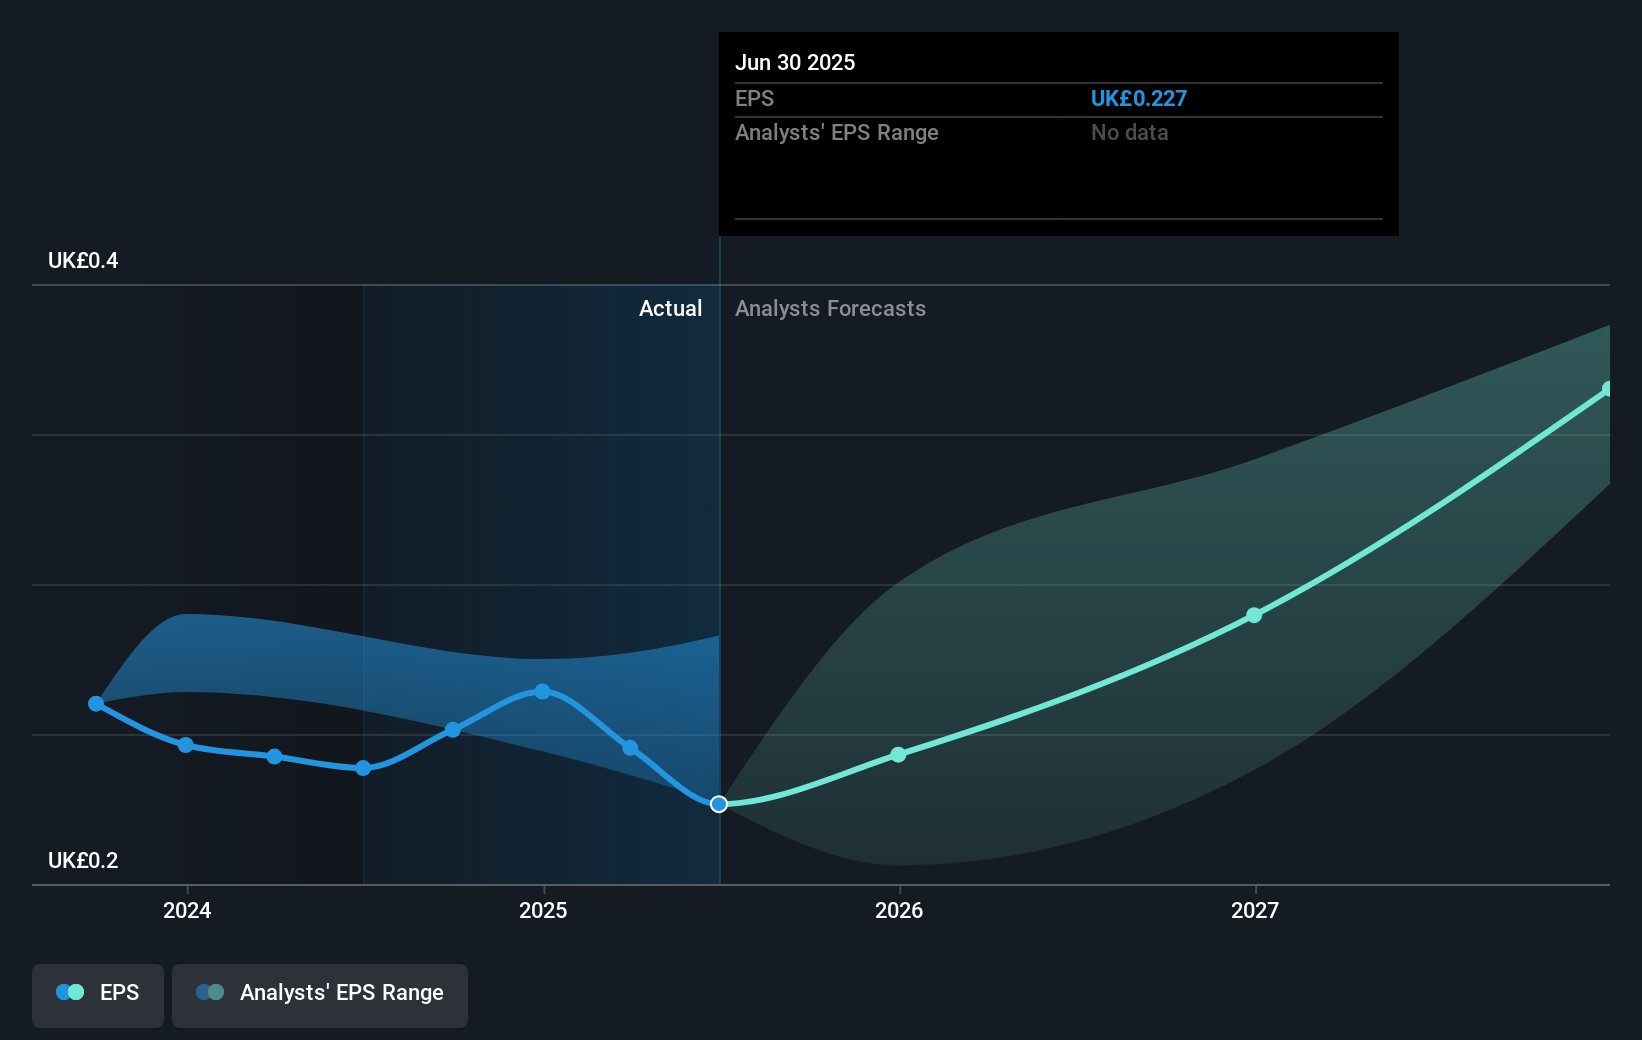Click the final data point at chart edge
1642x1040 pixels.
point(1607,388)
